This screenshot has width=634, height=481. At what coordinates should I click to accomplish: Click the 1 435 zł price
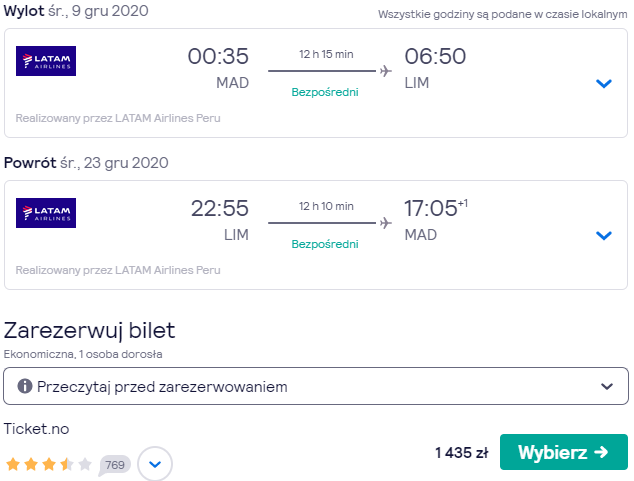pos(462,453)
